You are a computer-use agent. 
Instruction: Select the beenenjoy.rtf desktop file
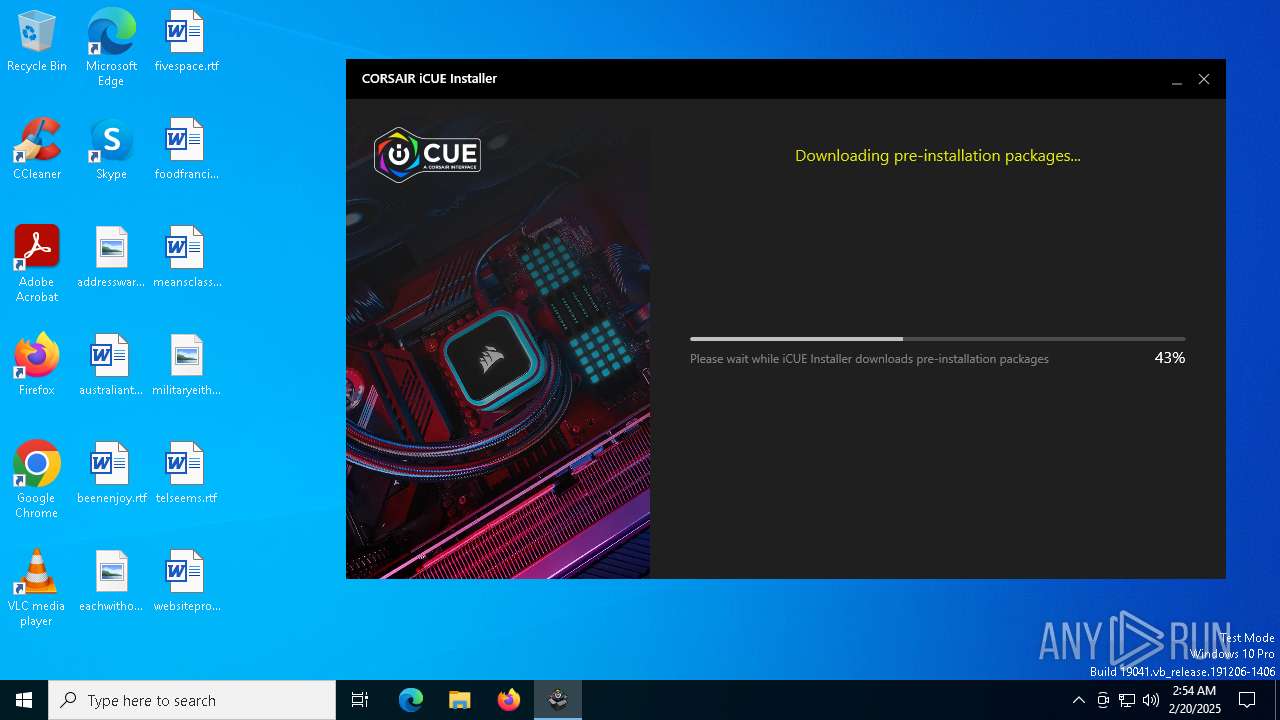point(111,474)
